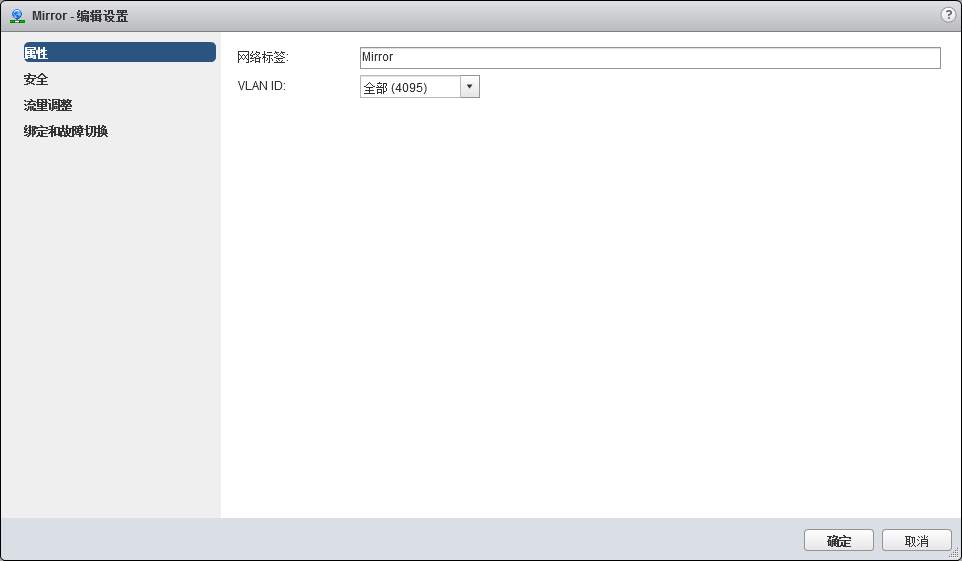962x561 pixels.
Task: Edit the 网络标签 field containing Mirror
Action: pyautogui.click(x=650, y=58)
